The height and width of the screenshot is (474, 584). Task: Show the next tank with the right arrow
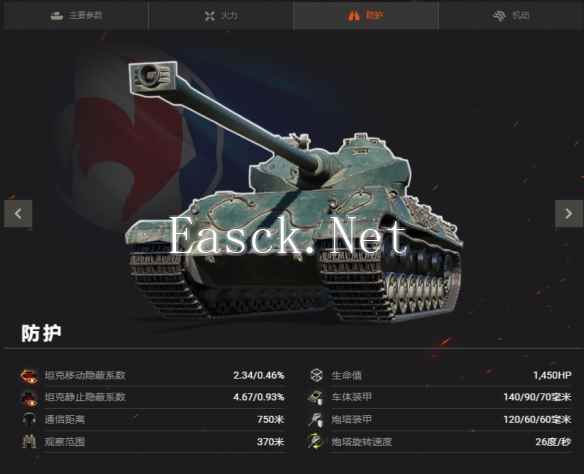pos(569,214)
